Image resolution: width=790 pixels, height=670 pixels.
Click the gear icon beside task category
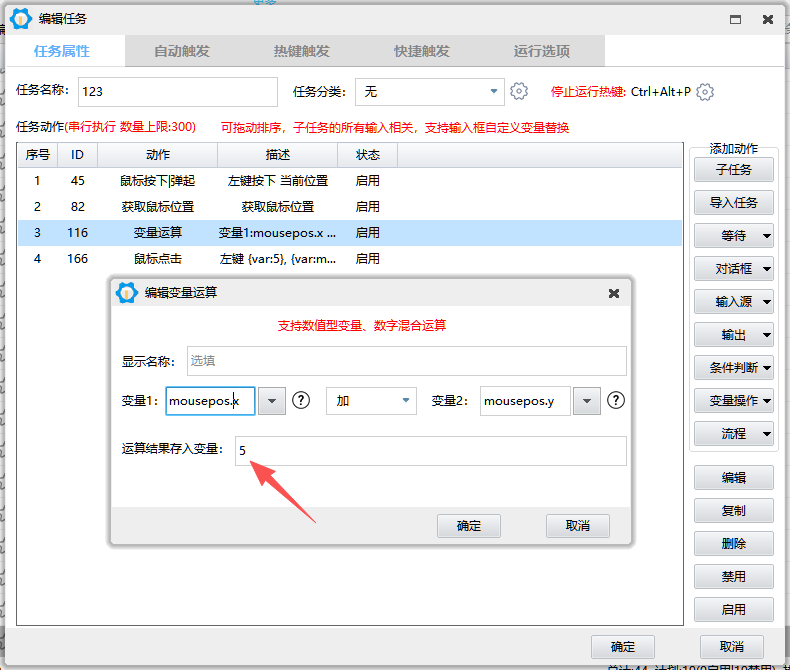point(518,91)
